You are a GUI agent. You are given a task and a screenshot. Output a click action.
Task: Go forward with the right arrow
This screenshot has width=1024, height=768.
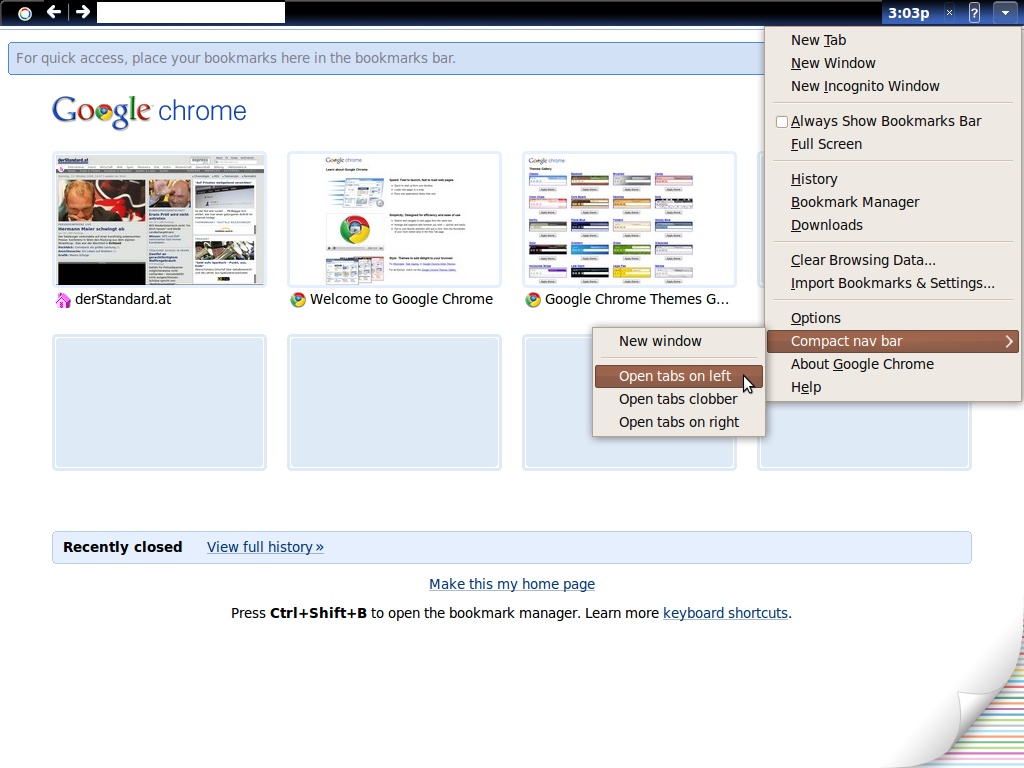(x=82, y=12)
